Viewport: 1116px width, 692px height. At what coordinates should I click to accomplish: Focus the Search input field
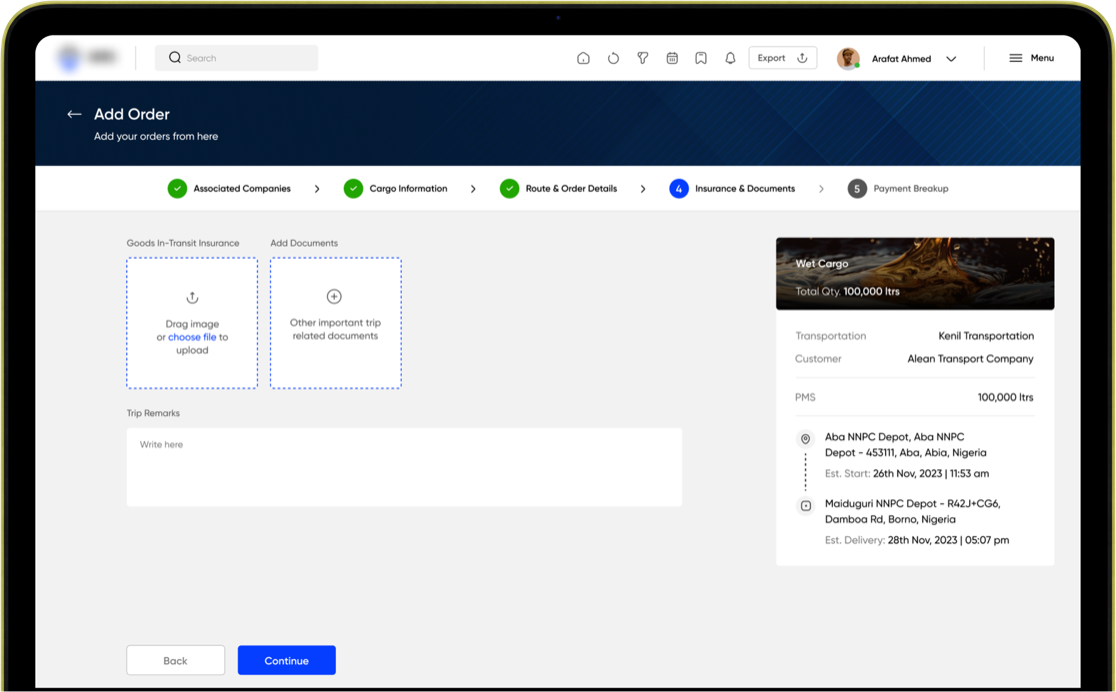(236, 58)
